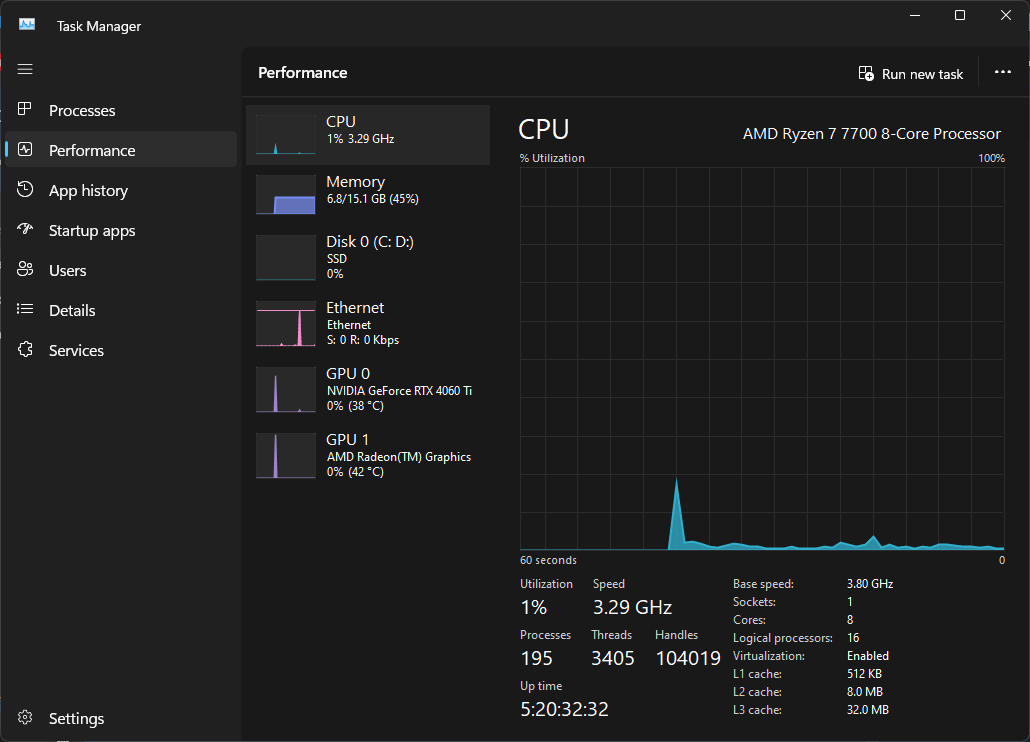Screen dimensions: 1030x742
Task: Click Disk 0 (C: D:) label
Action: click(x=370, y=242)
